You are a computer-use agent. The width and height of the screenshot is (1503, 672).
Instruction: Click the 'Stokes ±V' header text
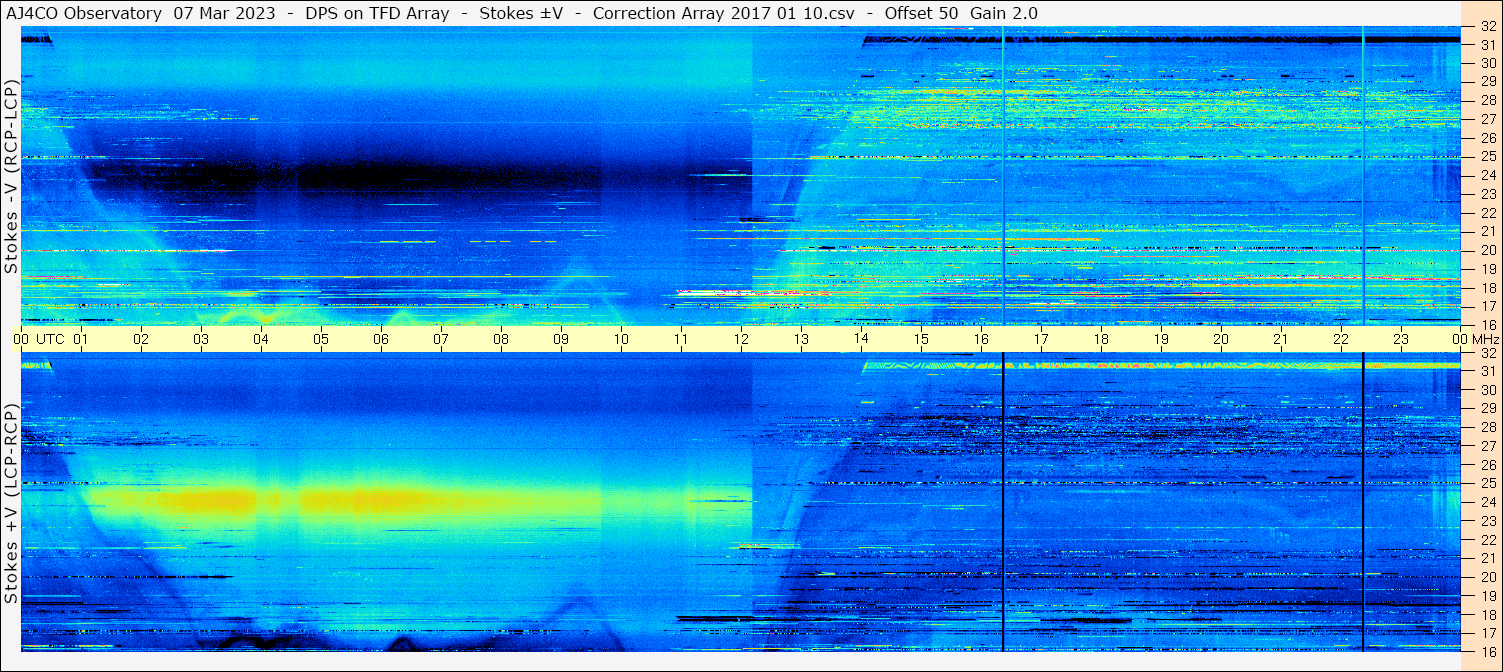[x=521, y=13]
